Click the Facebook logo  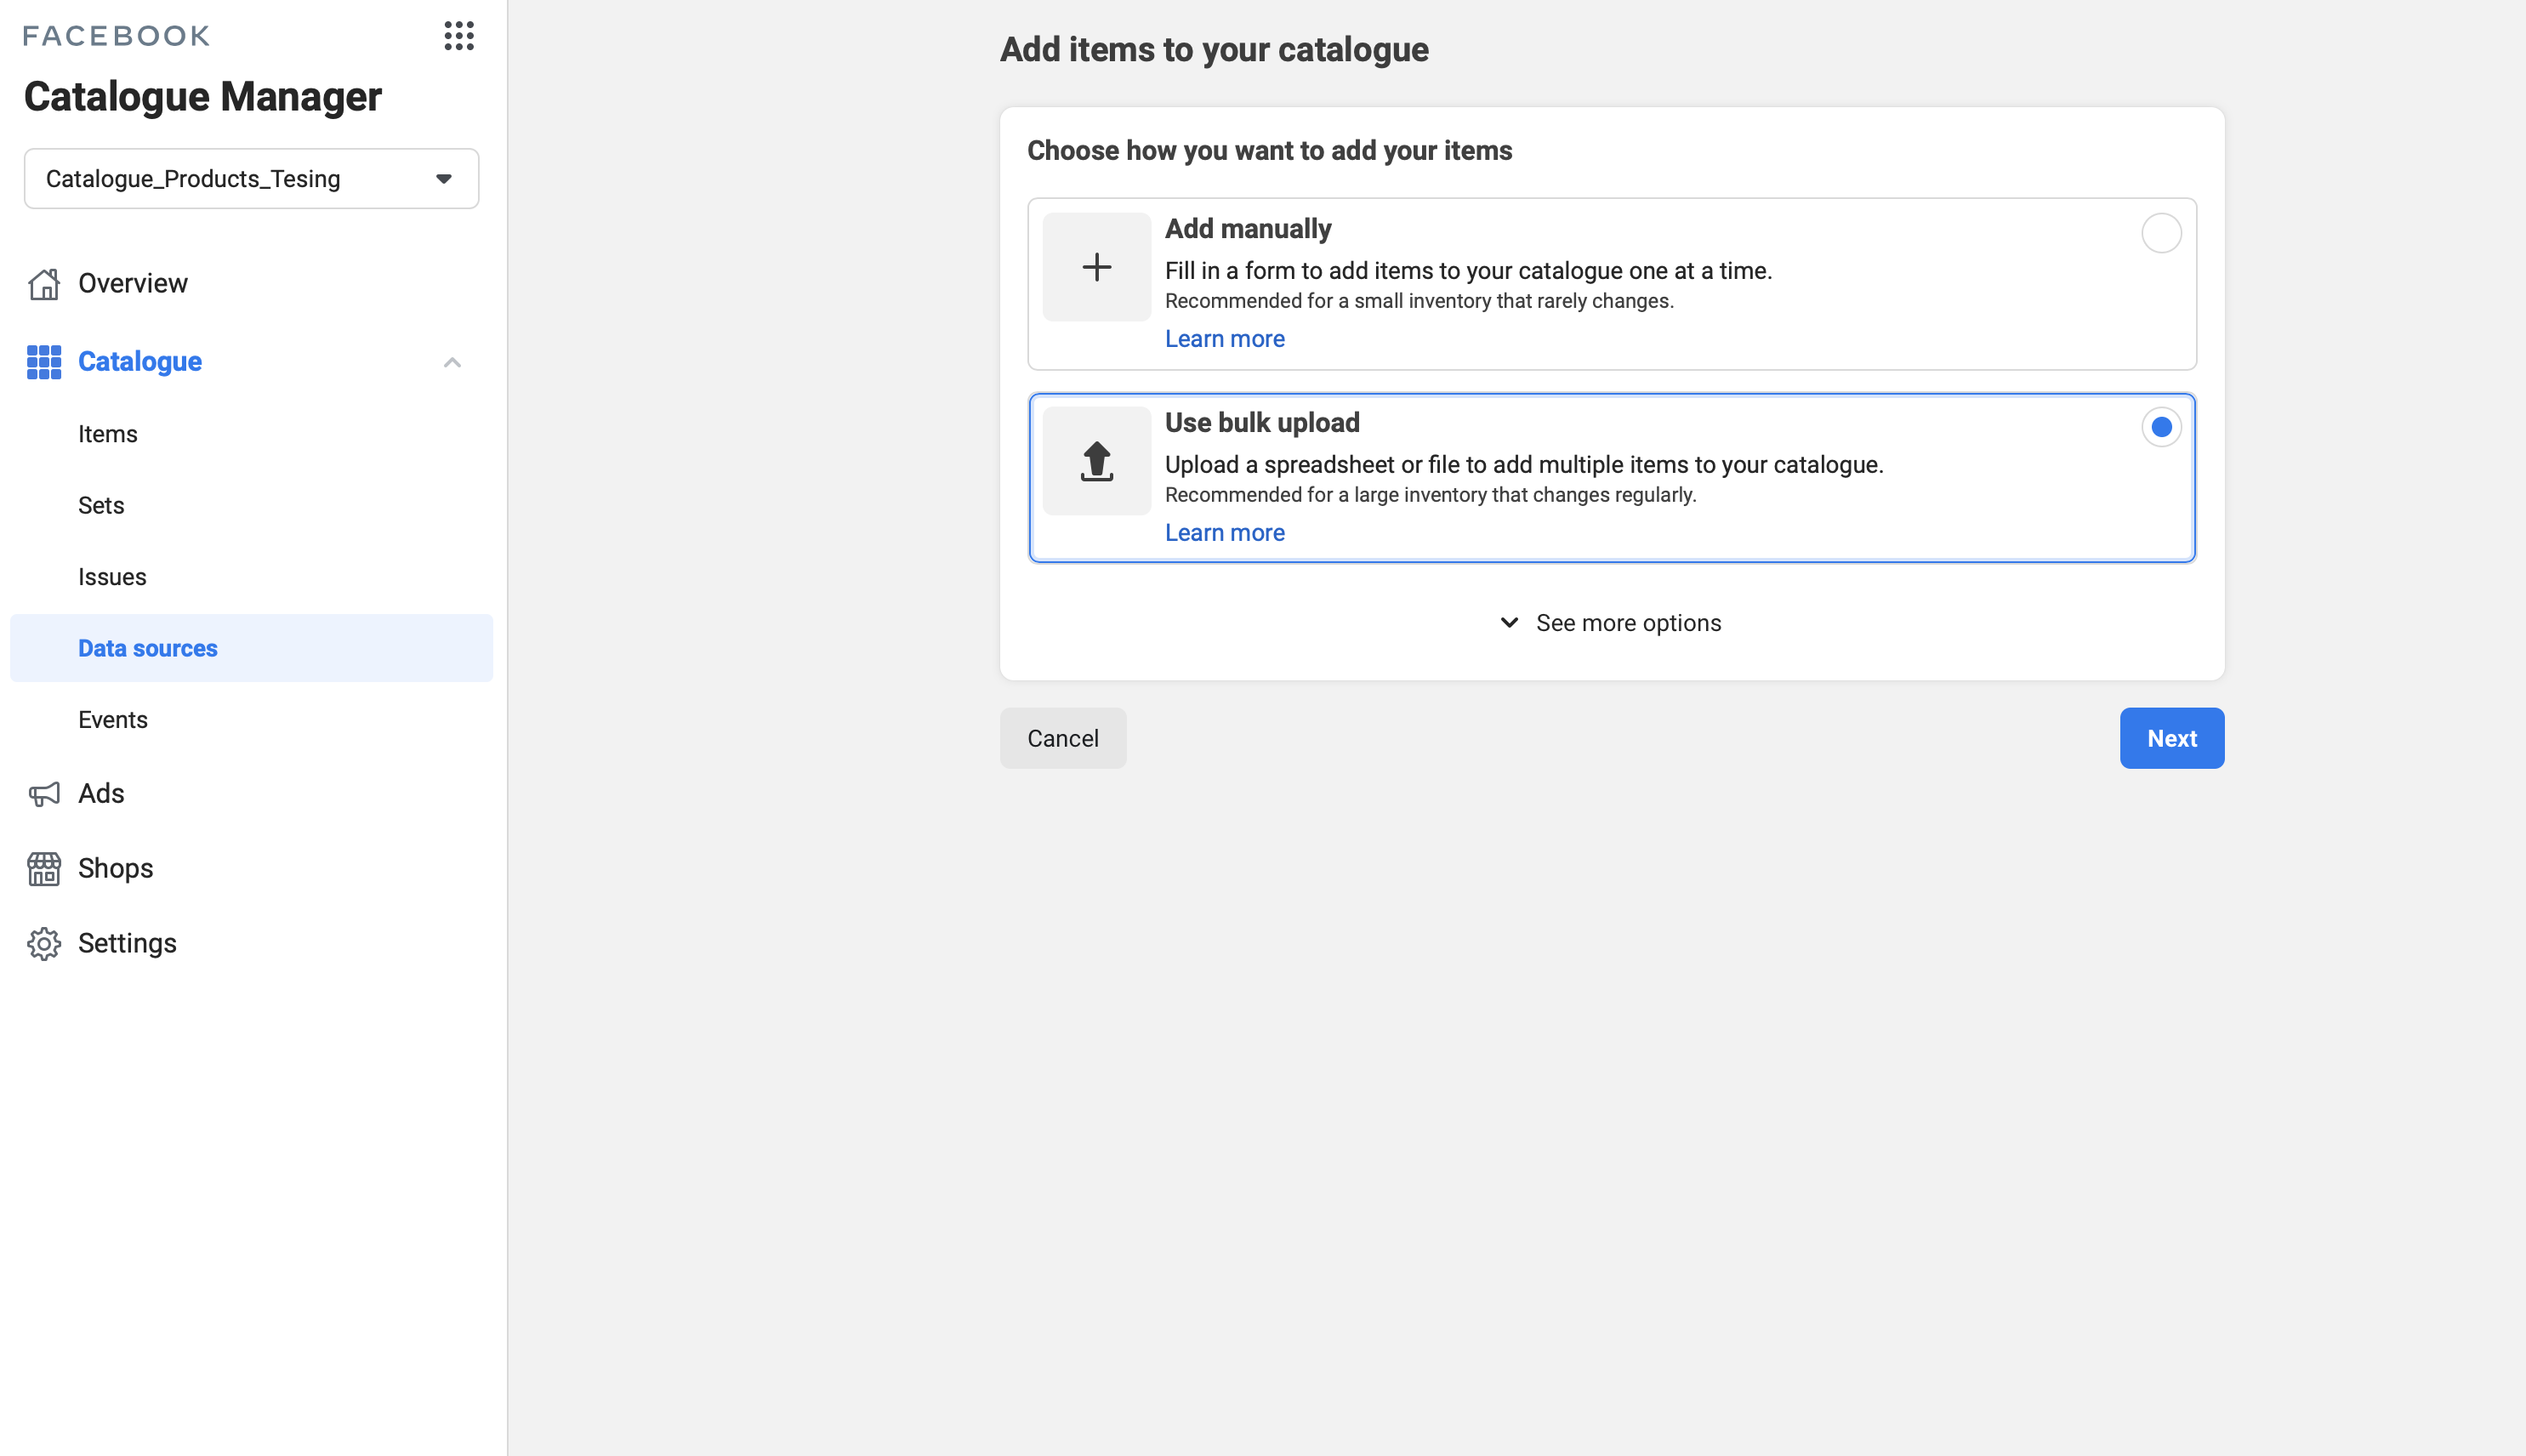coord(116,35)
